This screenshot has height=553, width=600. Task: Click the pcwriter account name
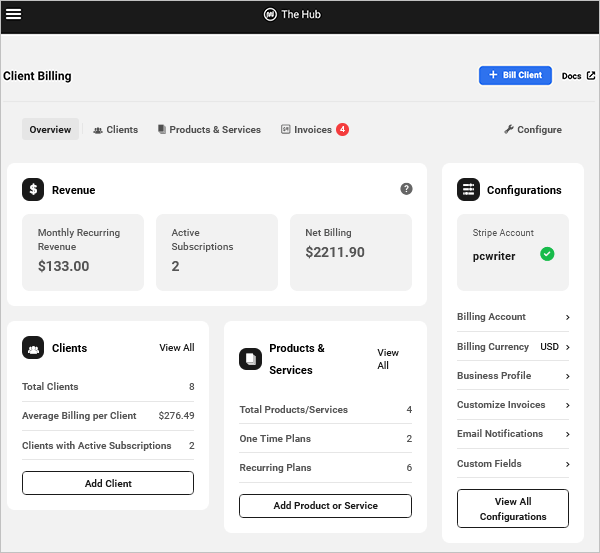(x=494, y=256)
